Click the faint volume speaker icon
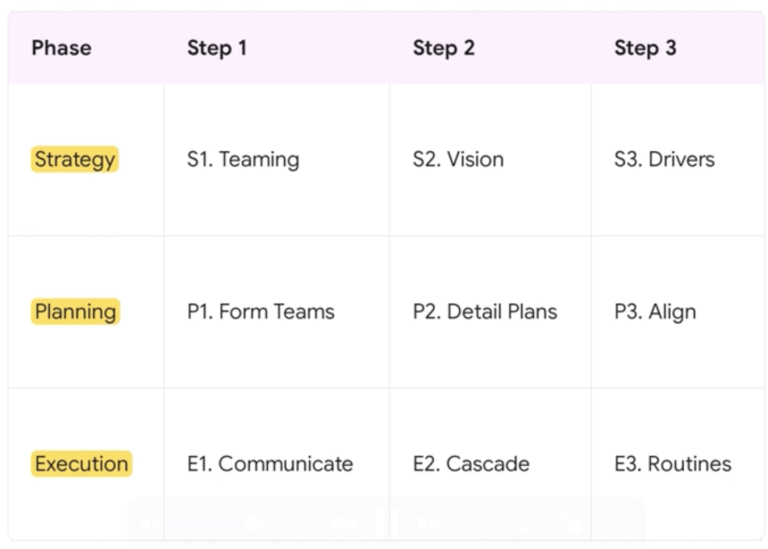Image resolution: width=768 pixels, height=549 pixels. pyautogui.click(x=148, y=523)
